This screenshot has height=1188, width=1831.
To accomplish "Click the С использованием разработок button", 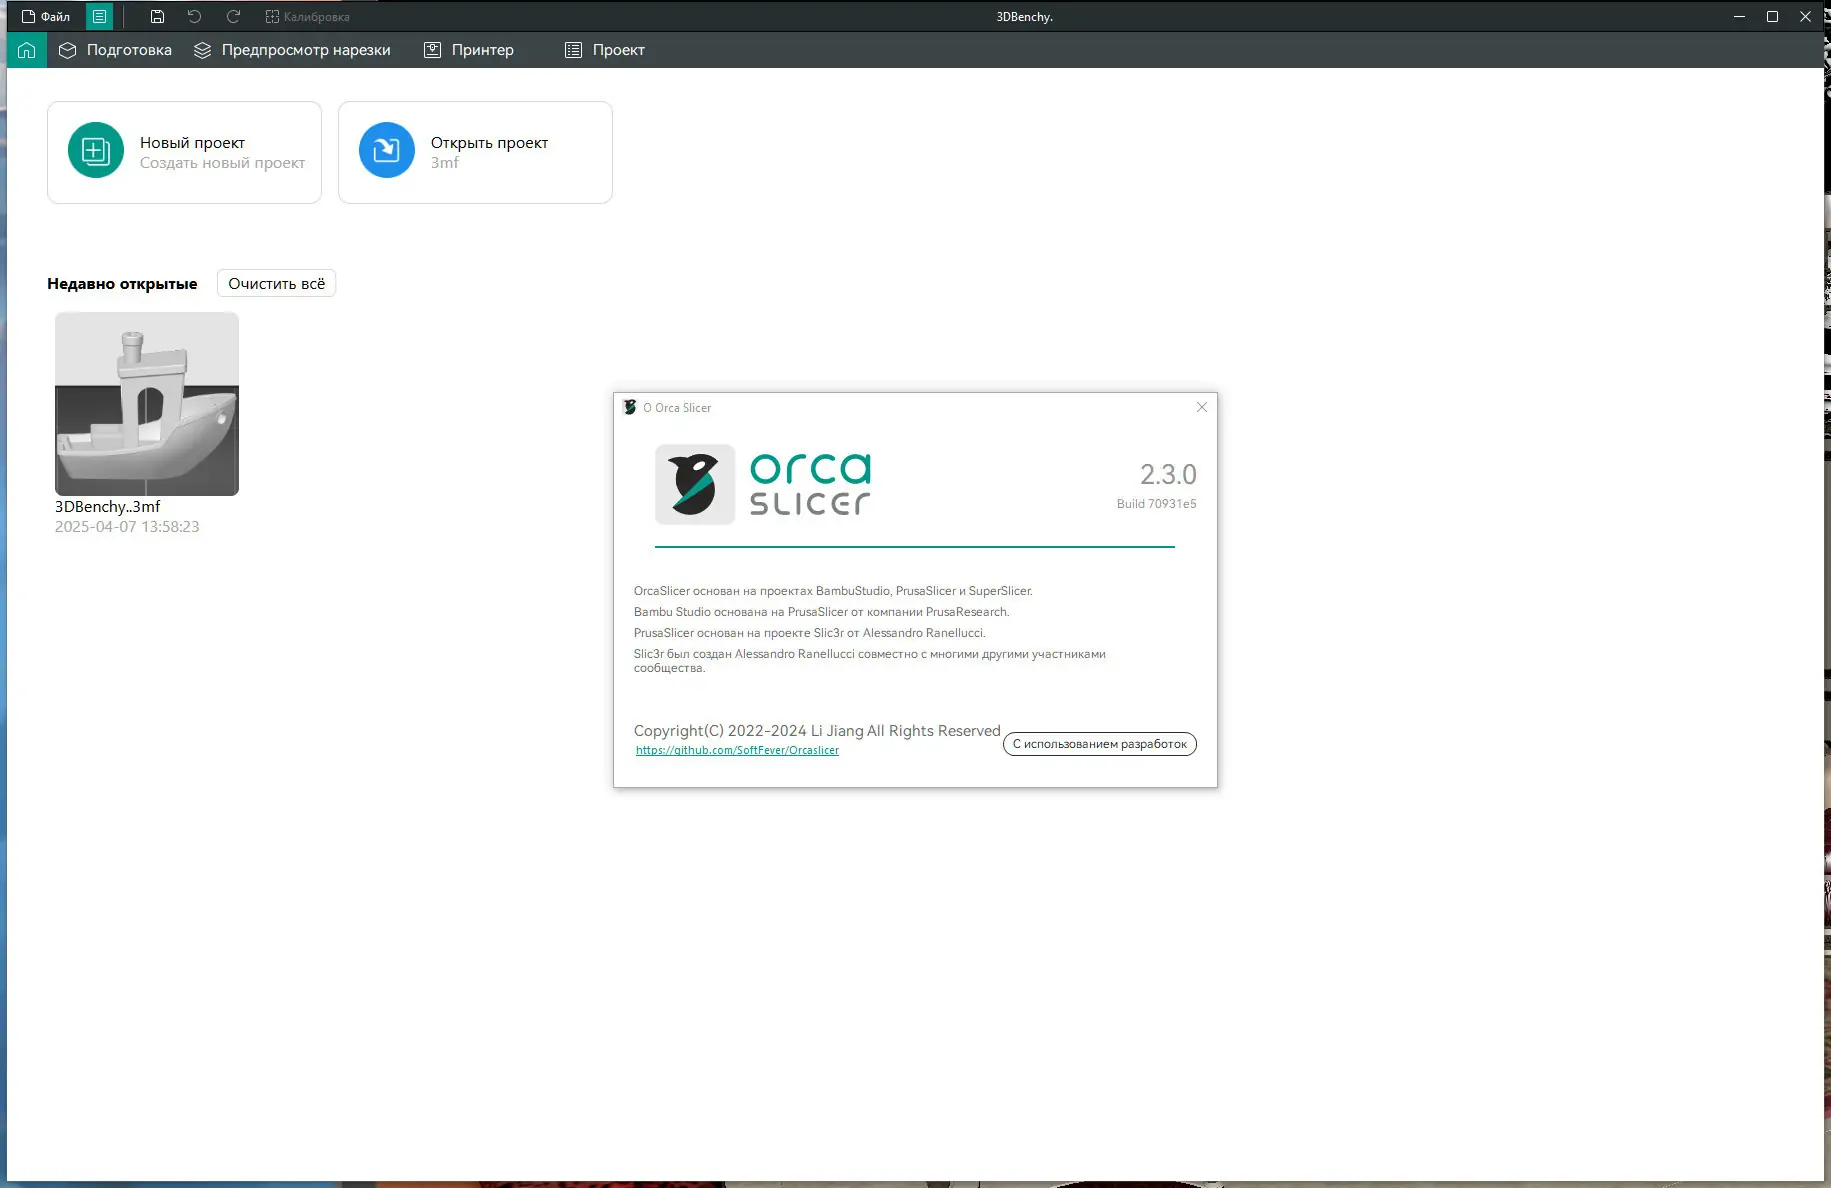I will click(1098, 743).
